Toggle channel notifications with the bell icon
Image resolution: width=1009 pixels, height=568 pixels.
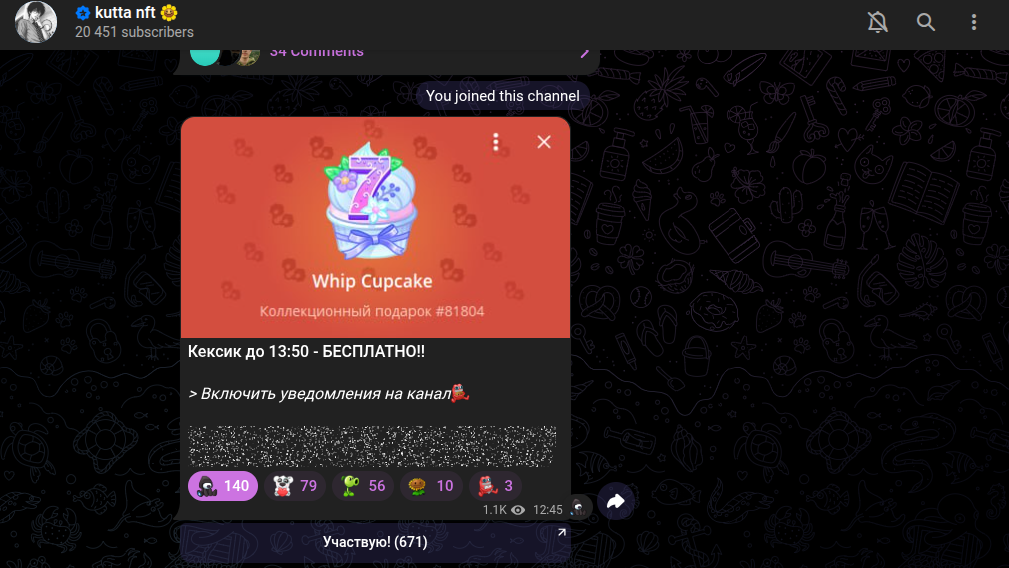coord(877,22)
